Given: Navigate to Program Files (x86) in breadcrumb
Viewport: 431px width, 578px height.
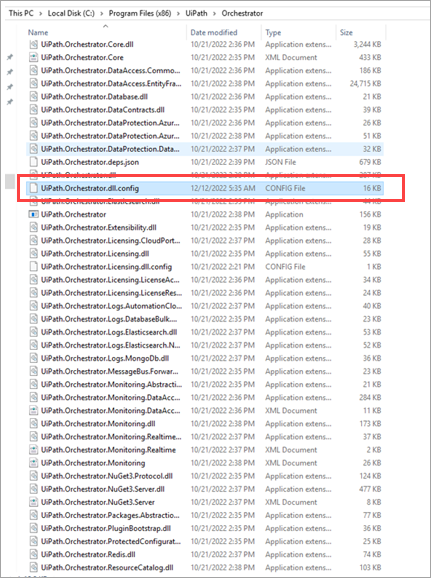Looking at the screenshot, I should [140, 13].
